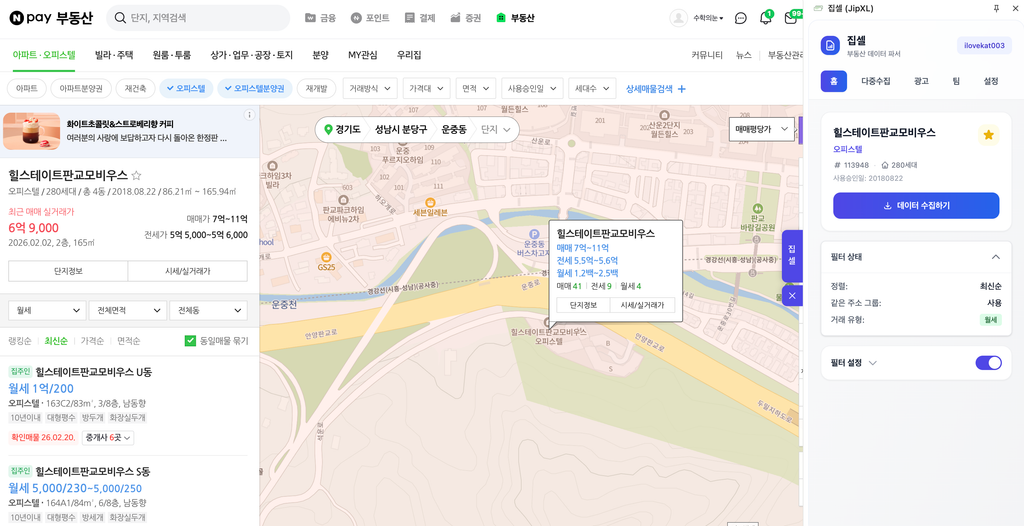
Task: Open the 전체동 dropdown
Action: pyautogui.click(x=208, y=310)
